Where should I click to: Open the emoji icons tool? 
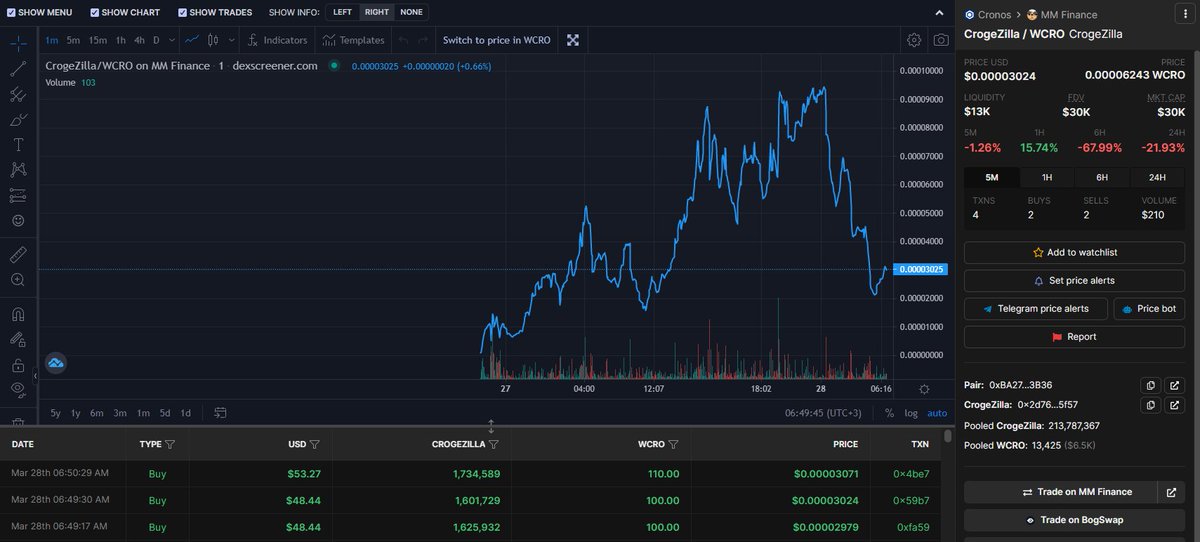(x=18, y=220)
